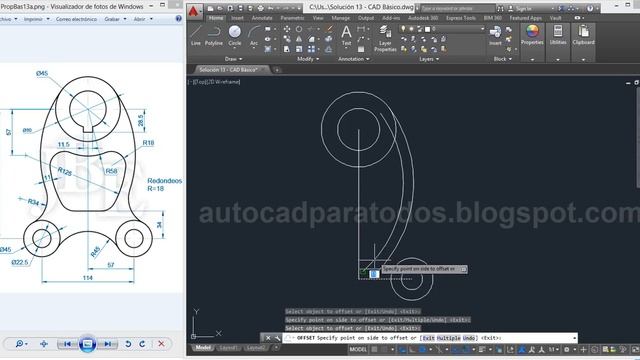The width and height of the screenshot is (640, 360).
Task: Switch to the Annotate ribbon tab
Action: pyautogui.click(x=262, y=18)
